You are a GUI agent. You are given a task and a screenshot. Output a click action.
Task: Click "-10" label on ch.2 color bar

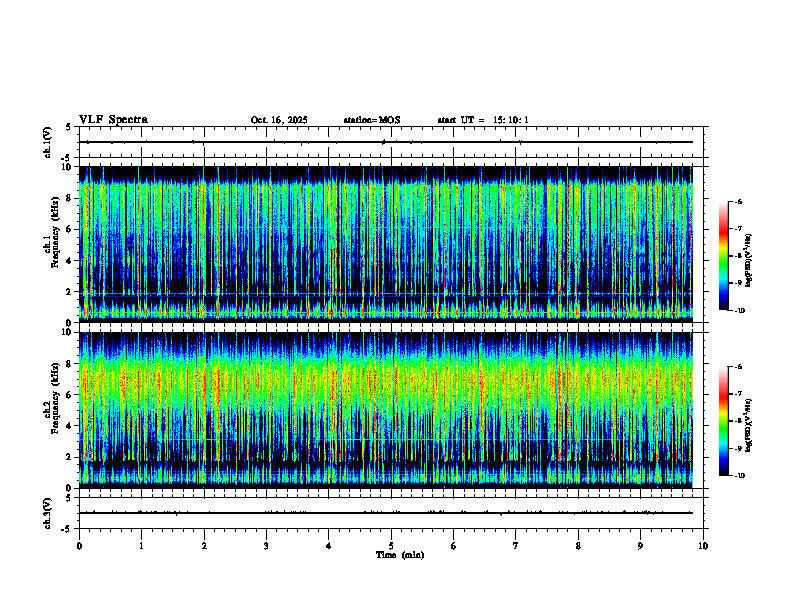pos(739,476)
